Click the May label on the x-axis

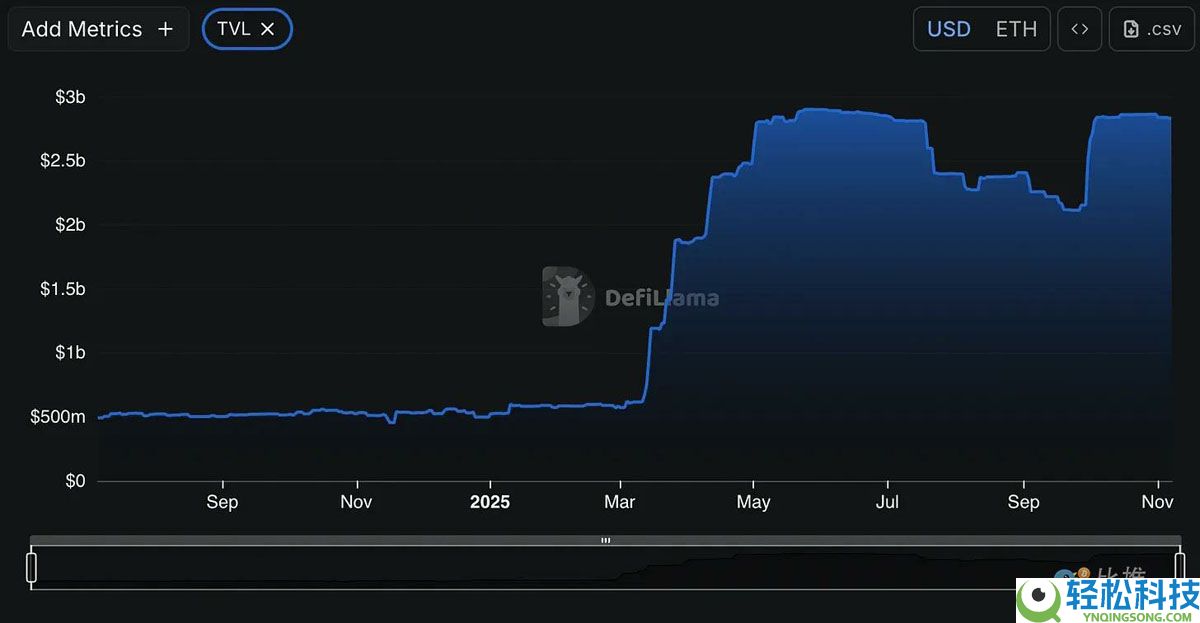[x=753, y=502]
